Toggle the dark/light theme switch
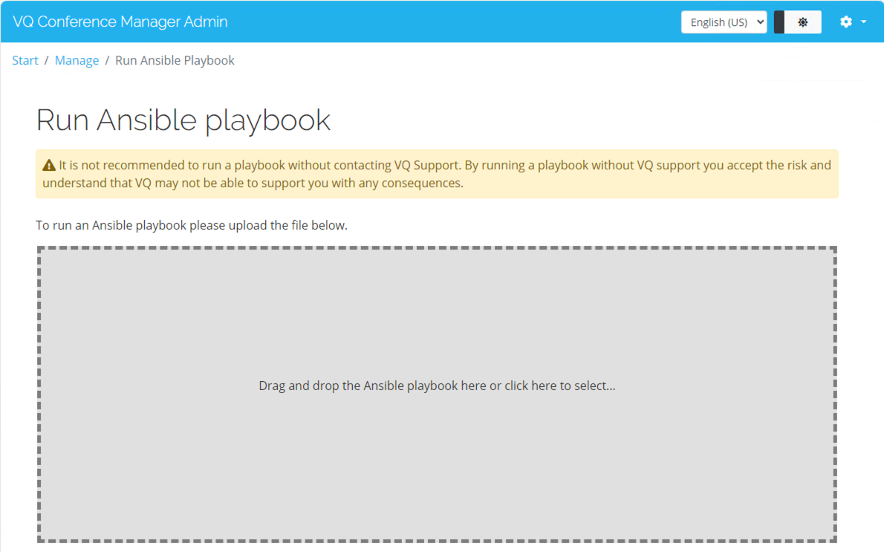Screen dimensions: 884x552 [x=798, y=22]
